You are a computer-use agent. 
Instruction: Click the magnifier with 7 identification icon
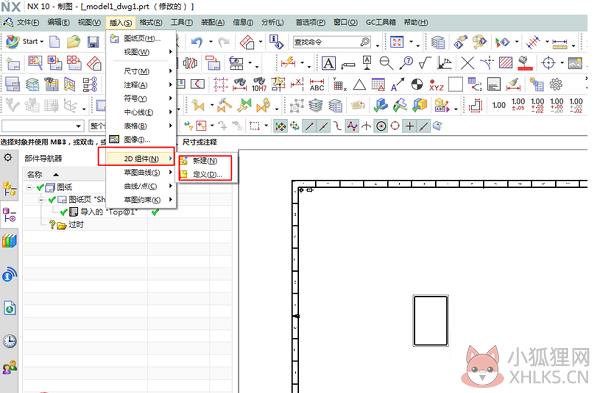(406, 63)
